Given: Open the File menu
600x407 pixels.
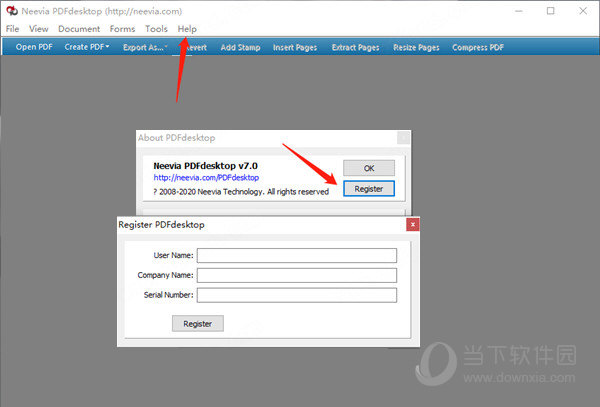Looking at the screenshot, I should 12,29.
